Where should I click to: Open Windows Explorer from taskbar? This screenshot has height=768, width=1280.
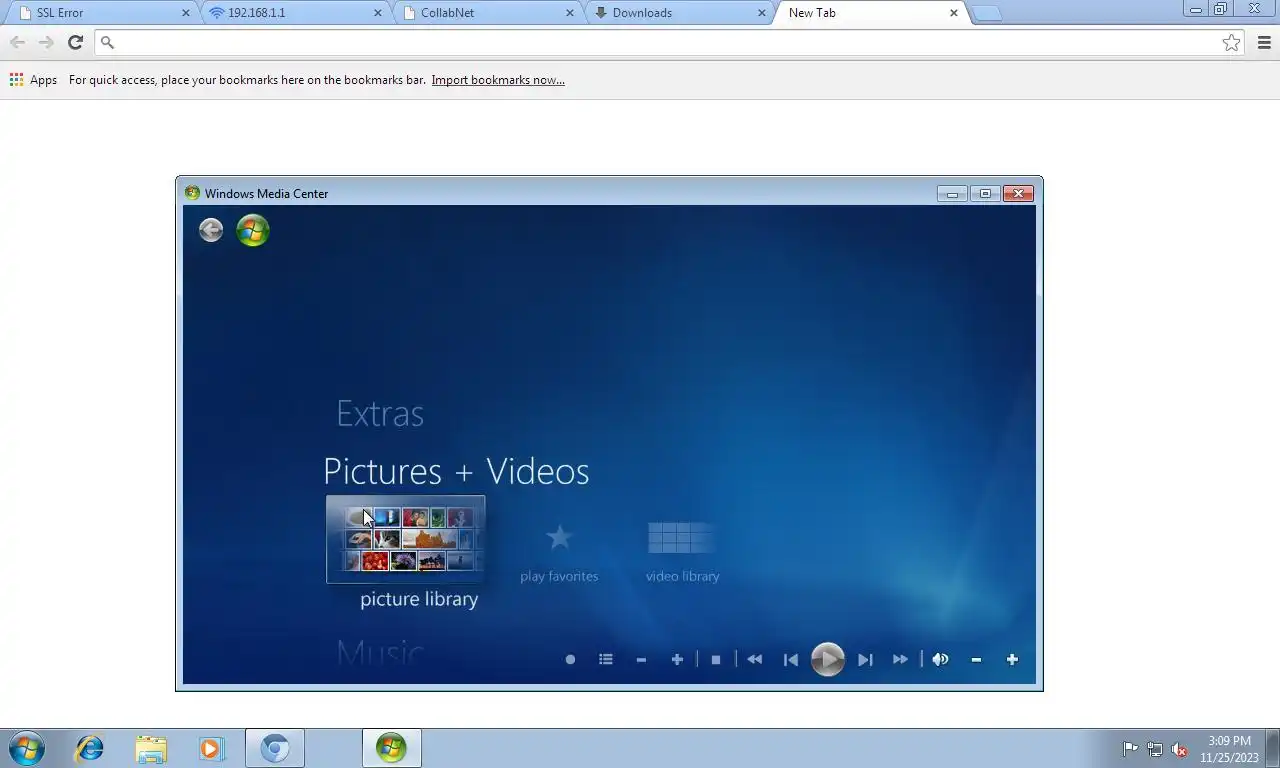coord(151,748)
